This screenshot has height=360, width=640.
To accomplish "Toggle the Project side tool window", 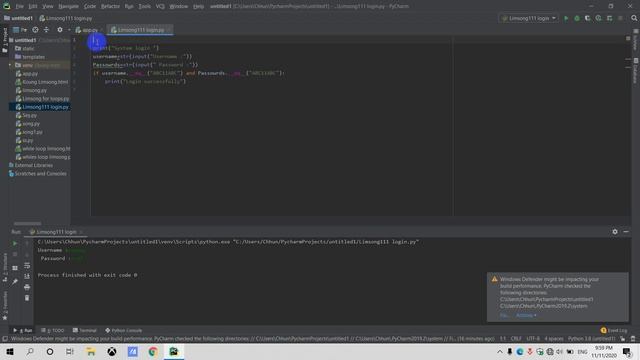I will pos(4,40).
